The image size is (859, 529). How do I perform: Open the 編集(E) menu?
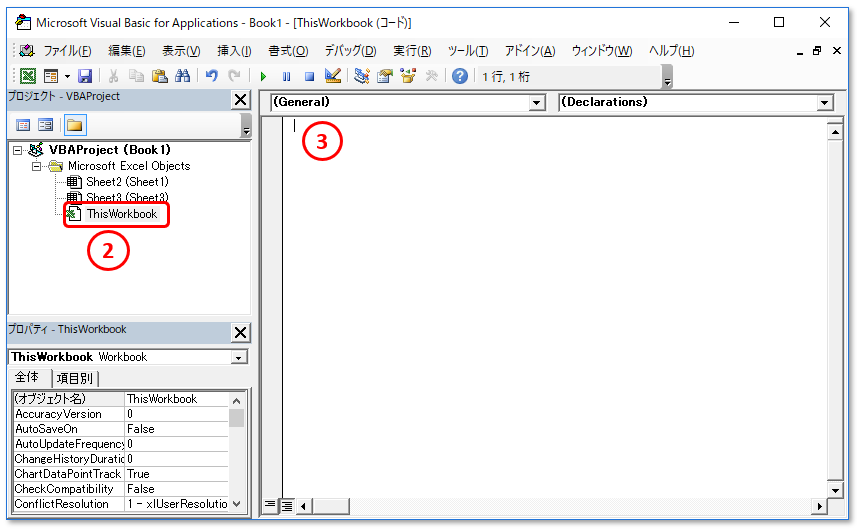click(127, 51)
